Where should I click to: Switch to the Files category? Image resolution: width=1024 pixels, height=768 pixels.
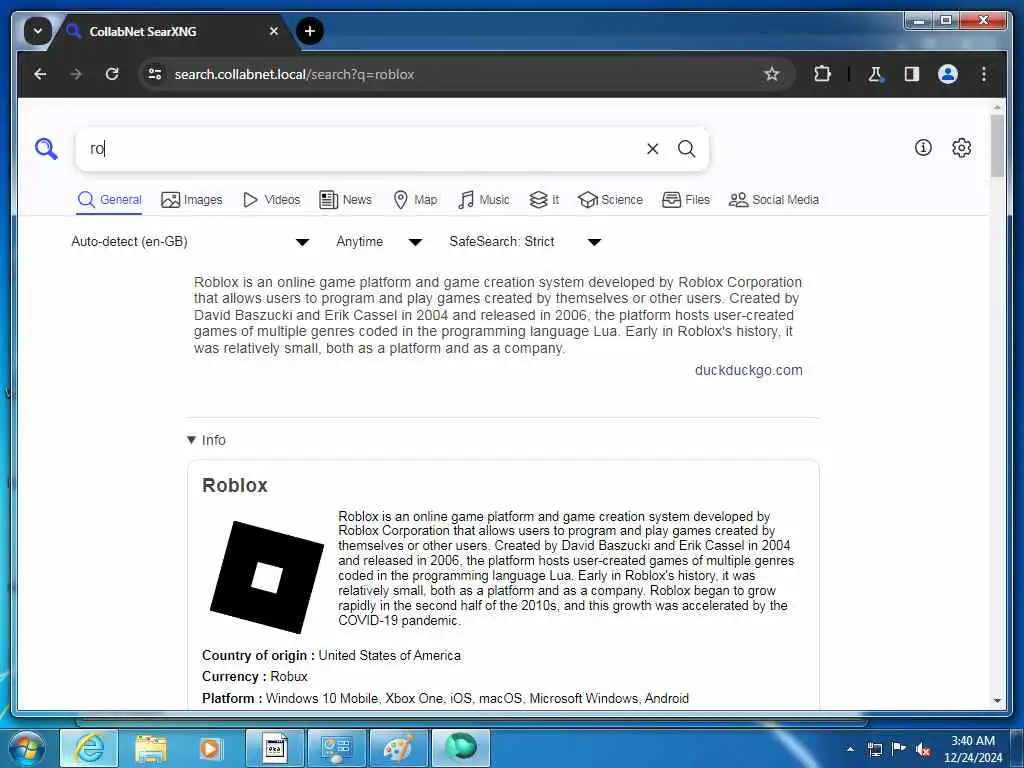click(x=686, y=200)
